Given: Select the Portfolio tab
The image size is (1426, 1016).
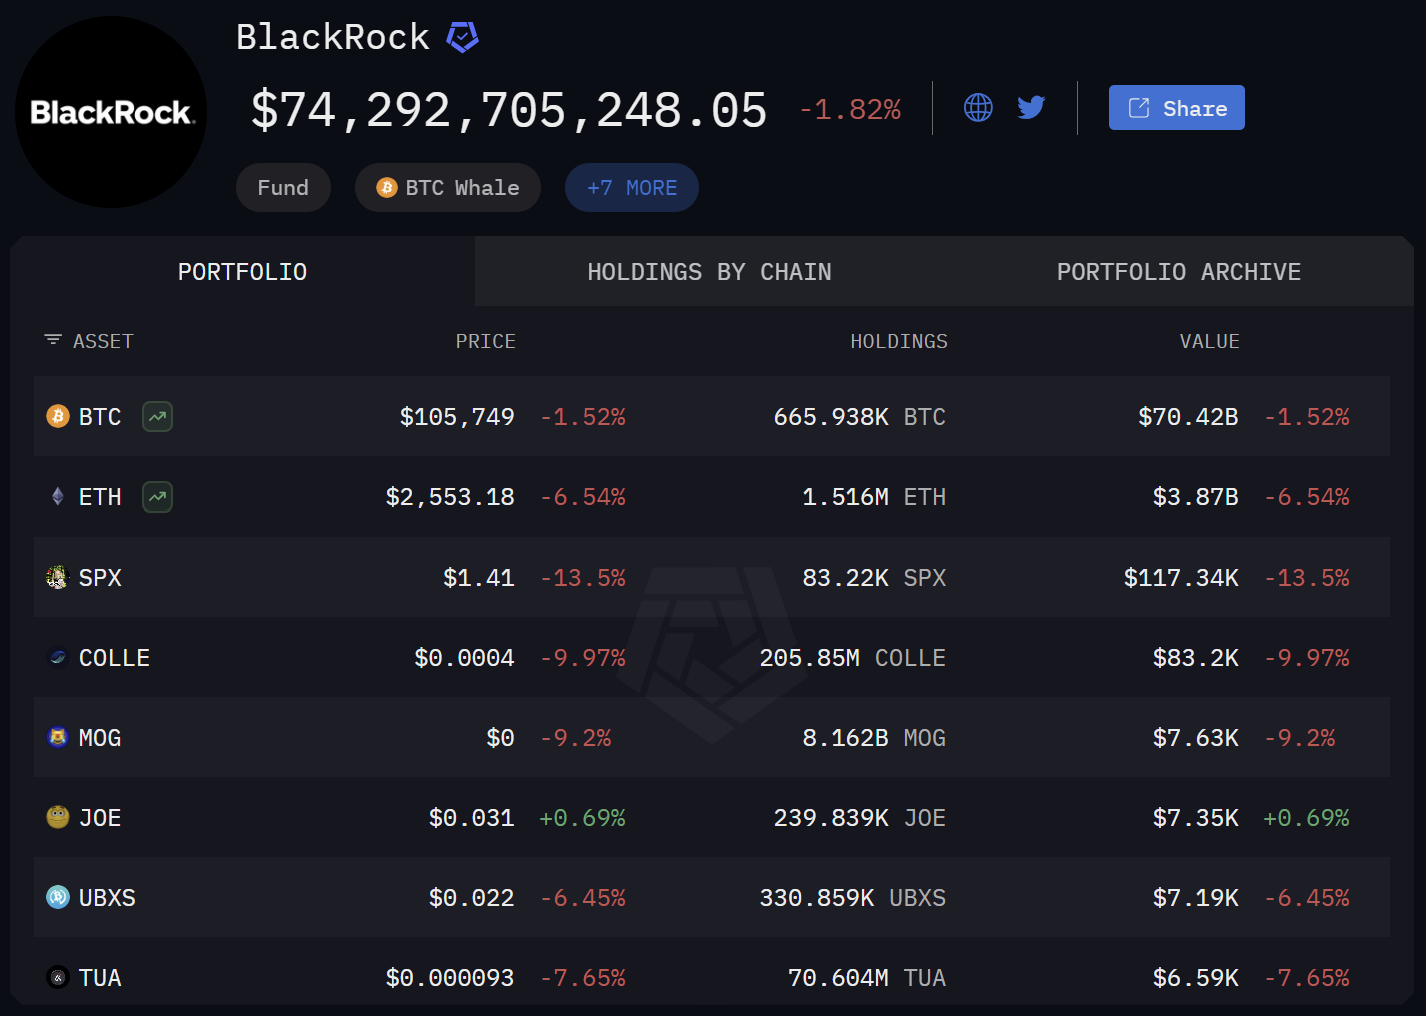Looking at the screenshot, I should pos(242,272).
